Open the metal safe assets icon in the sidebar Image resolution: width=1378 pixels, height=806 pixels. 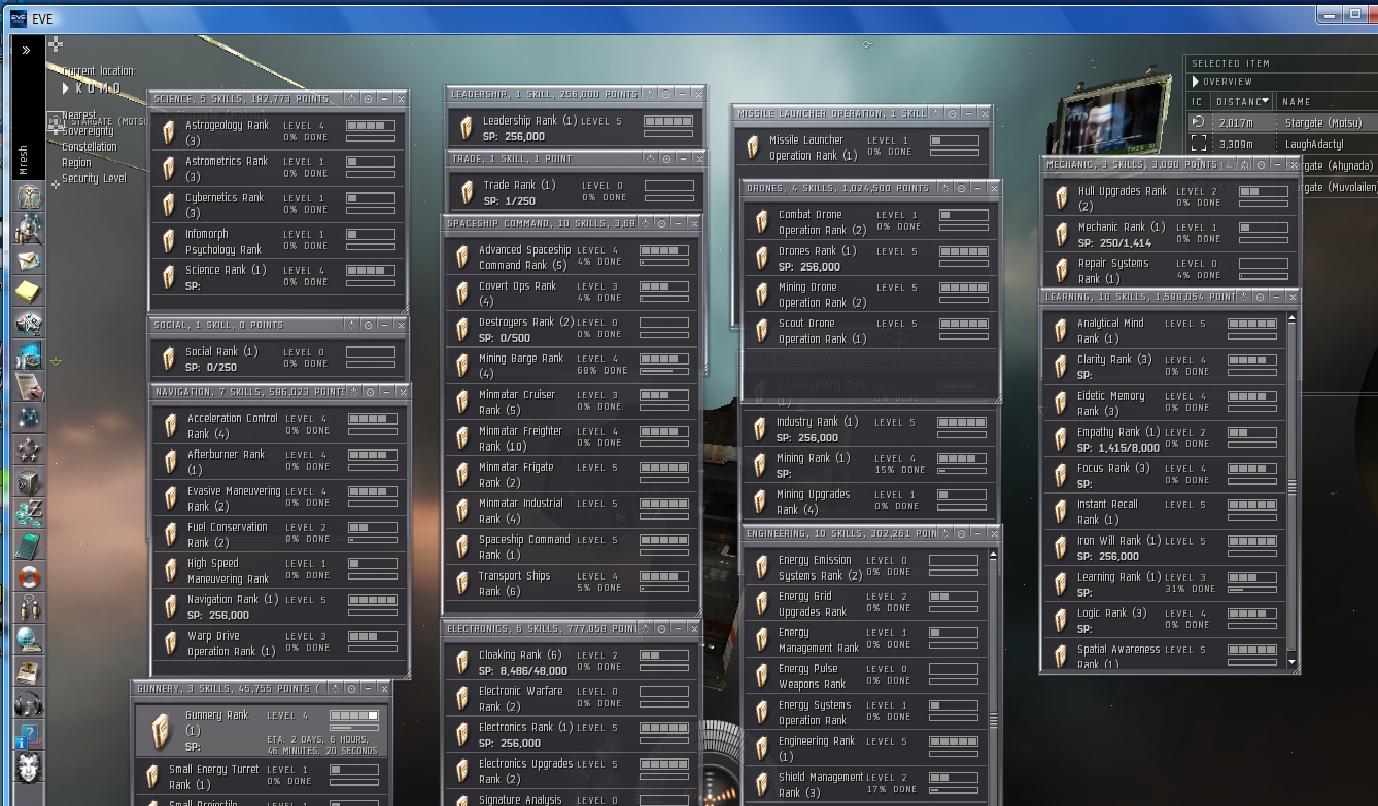coord(28,482)
